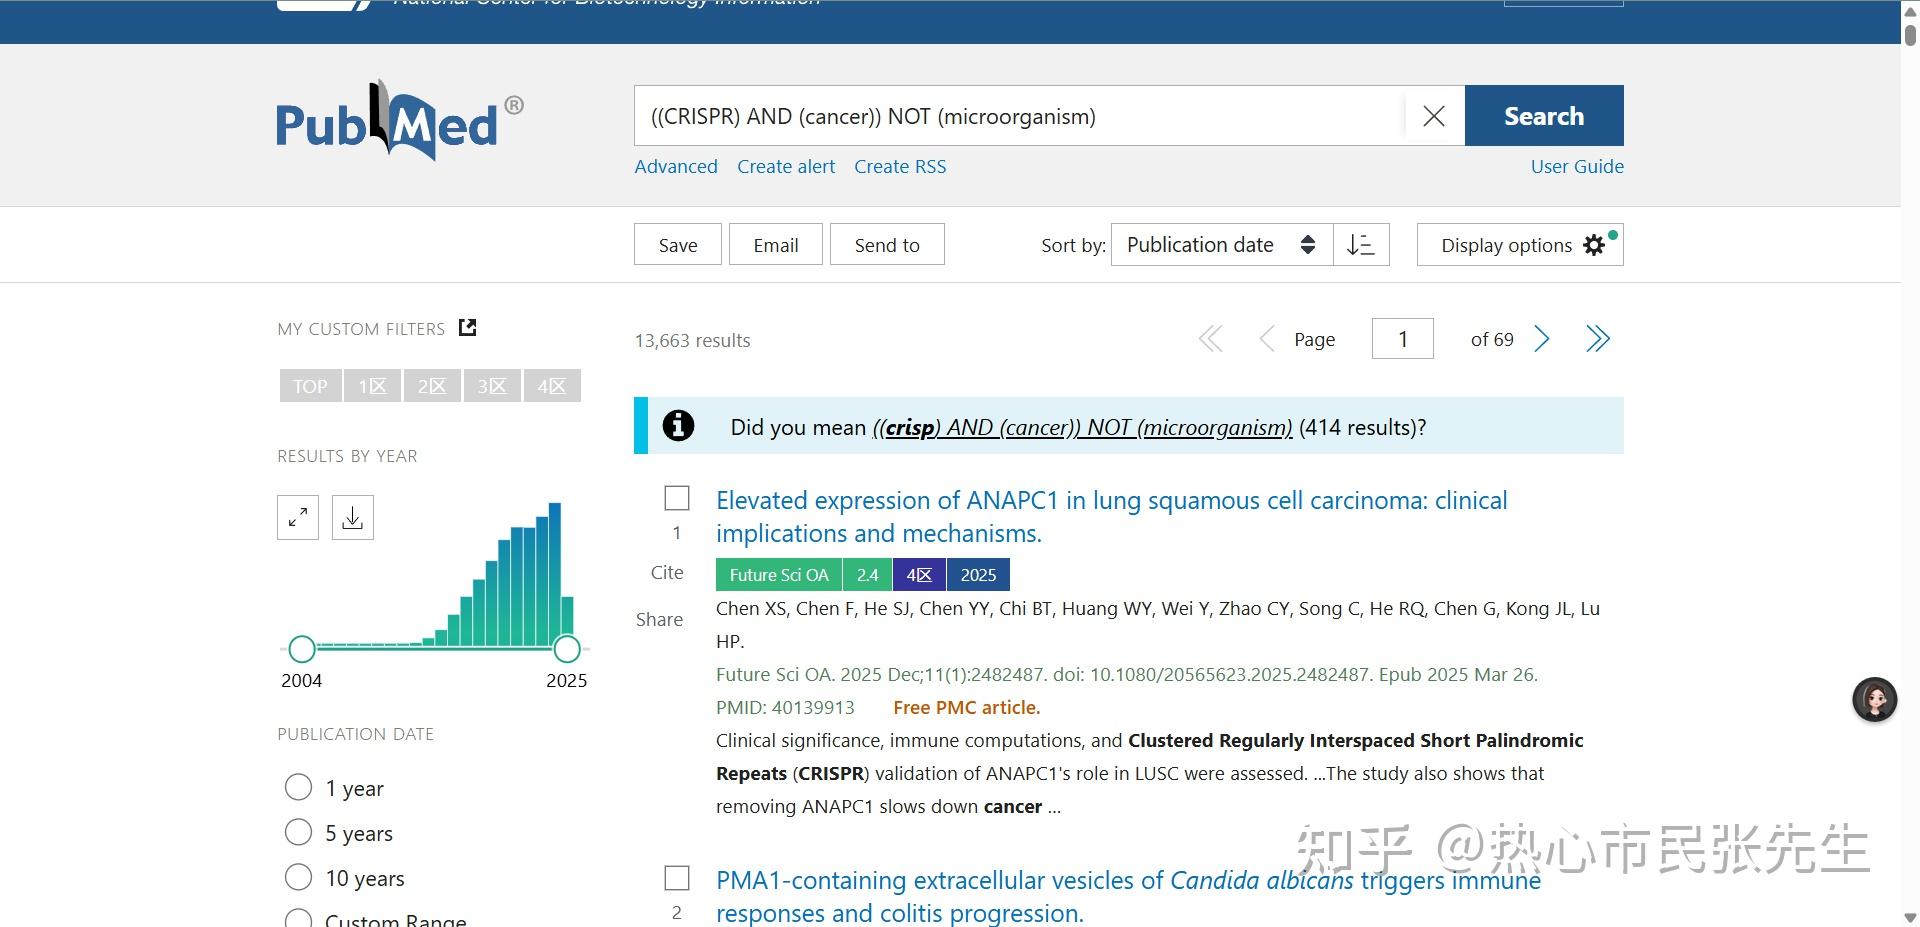
Task: Open My Custom Filters external link icon
Action: coord(466,327)
